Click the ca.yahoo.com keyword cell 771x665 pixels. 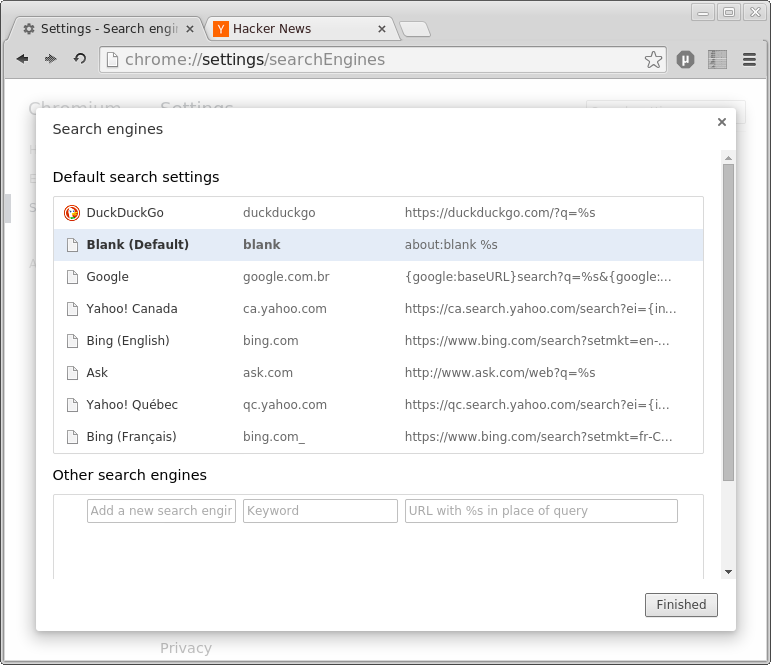tap(285, 309)
